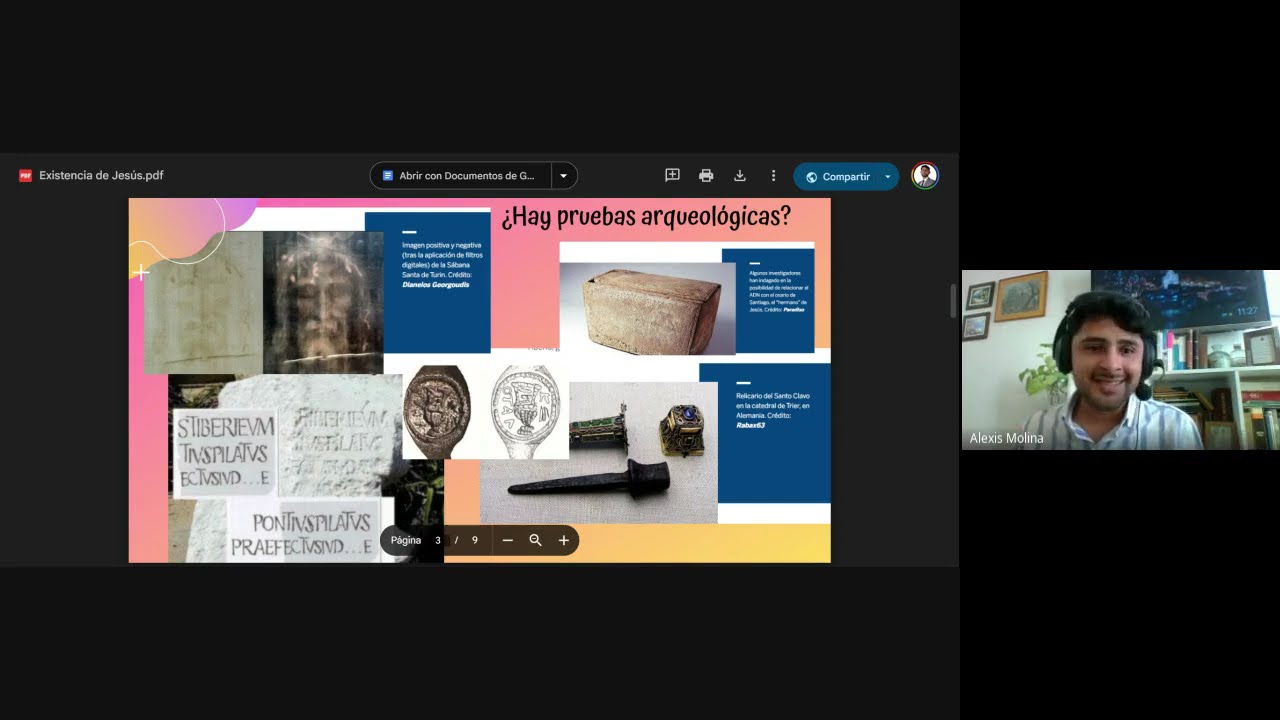The image size is (1280, 720).
Task: Click the Compartir share button
Action: (836, 177)
